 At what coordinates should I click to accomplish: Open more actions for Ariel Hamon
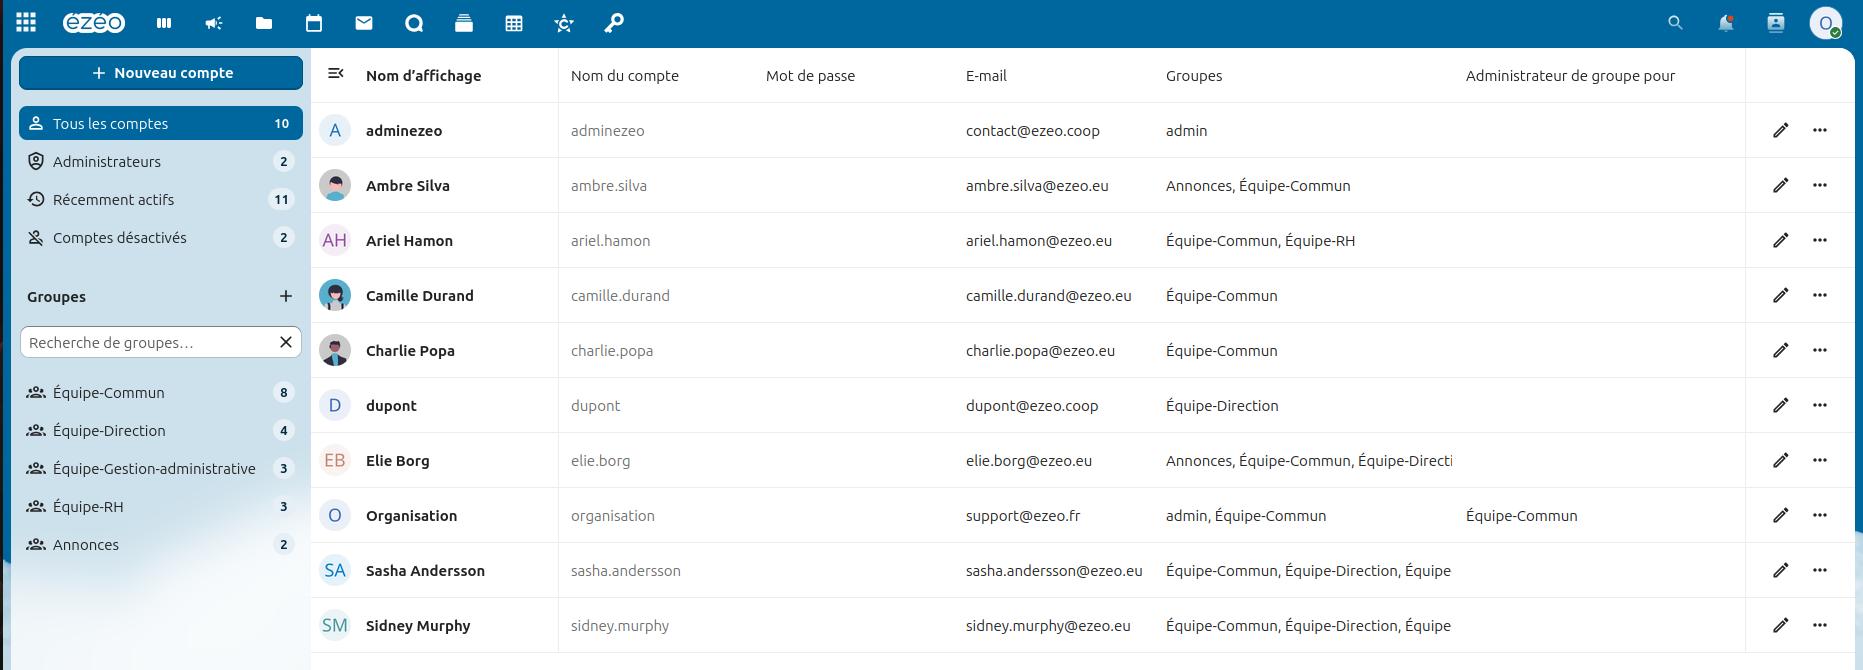[1820, 240]
